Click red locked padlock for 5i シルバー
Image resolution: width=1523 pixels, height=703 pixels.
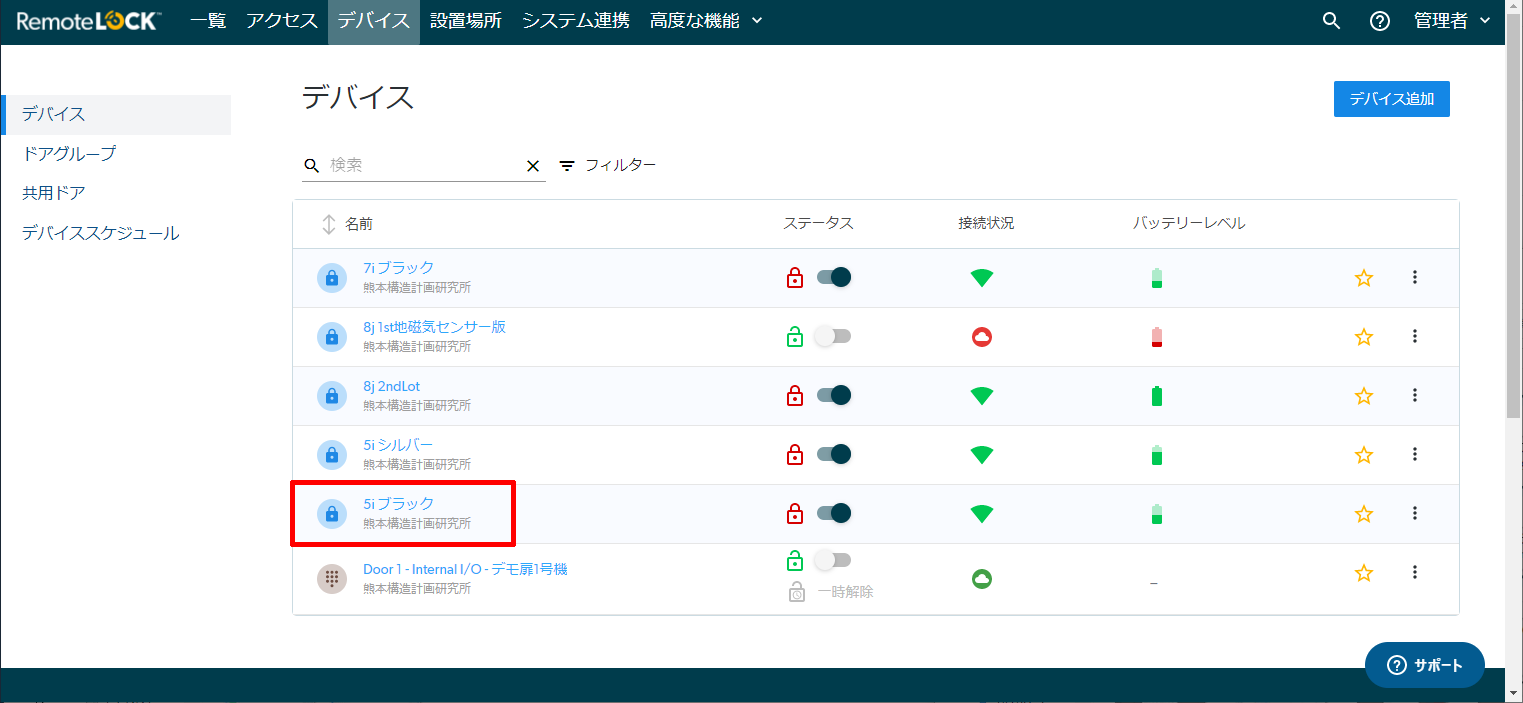coord(795,455)
